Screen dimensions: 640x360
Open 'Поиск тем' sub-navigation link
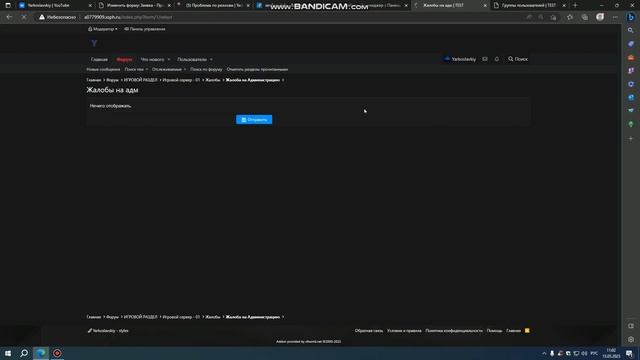point(134,69)
